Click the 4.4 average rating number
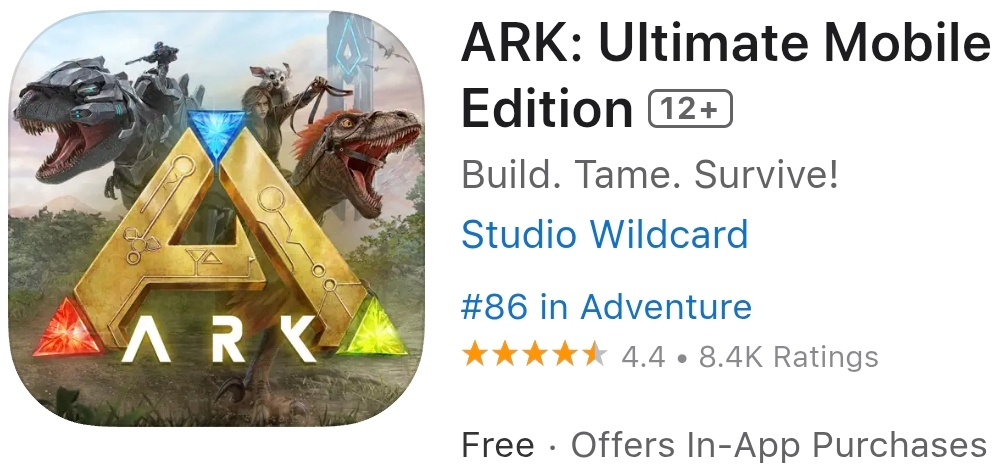The image size is (1006, 469). pyautogui.click(x=643, y=356)
